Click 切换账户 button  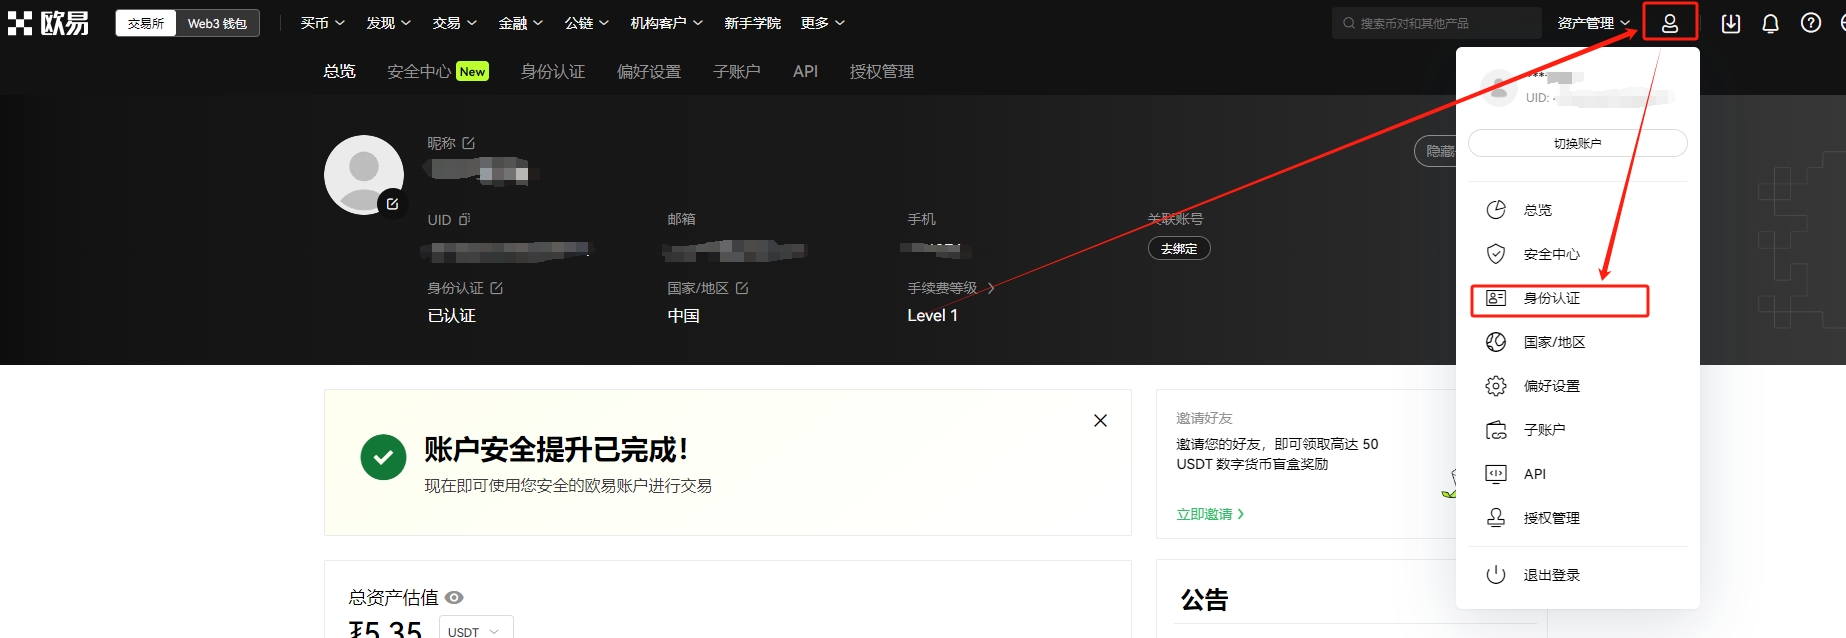pos(1577,143)
